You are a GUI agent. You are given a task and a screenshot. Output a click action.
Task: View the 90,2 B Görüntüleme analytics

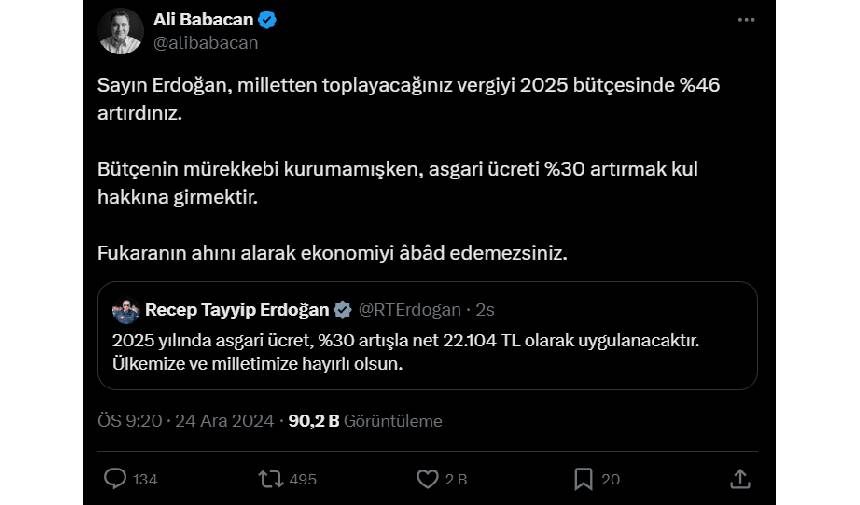point(365,421)
